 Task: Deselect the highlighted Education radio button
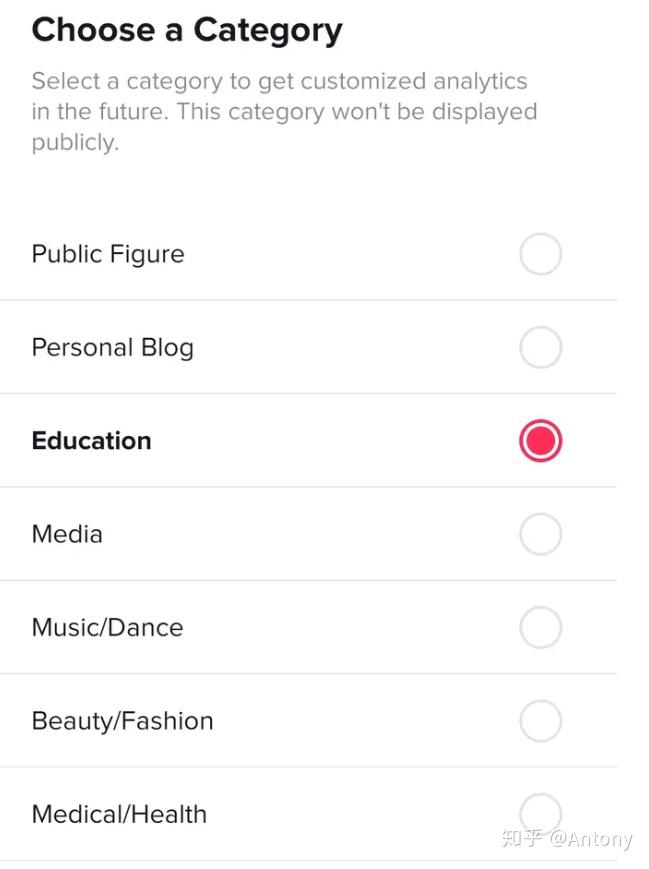[540, 441]
